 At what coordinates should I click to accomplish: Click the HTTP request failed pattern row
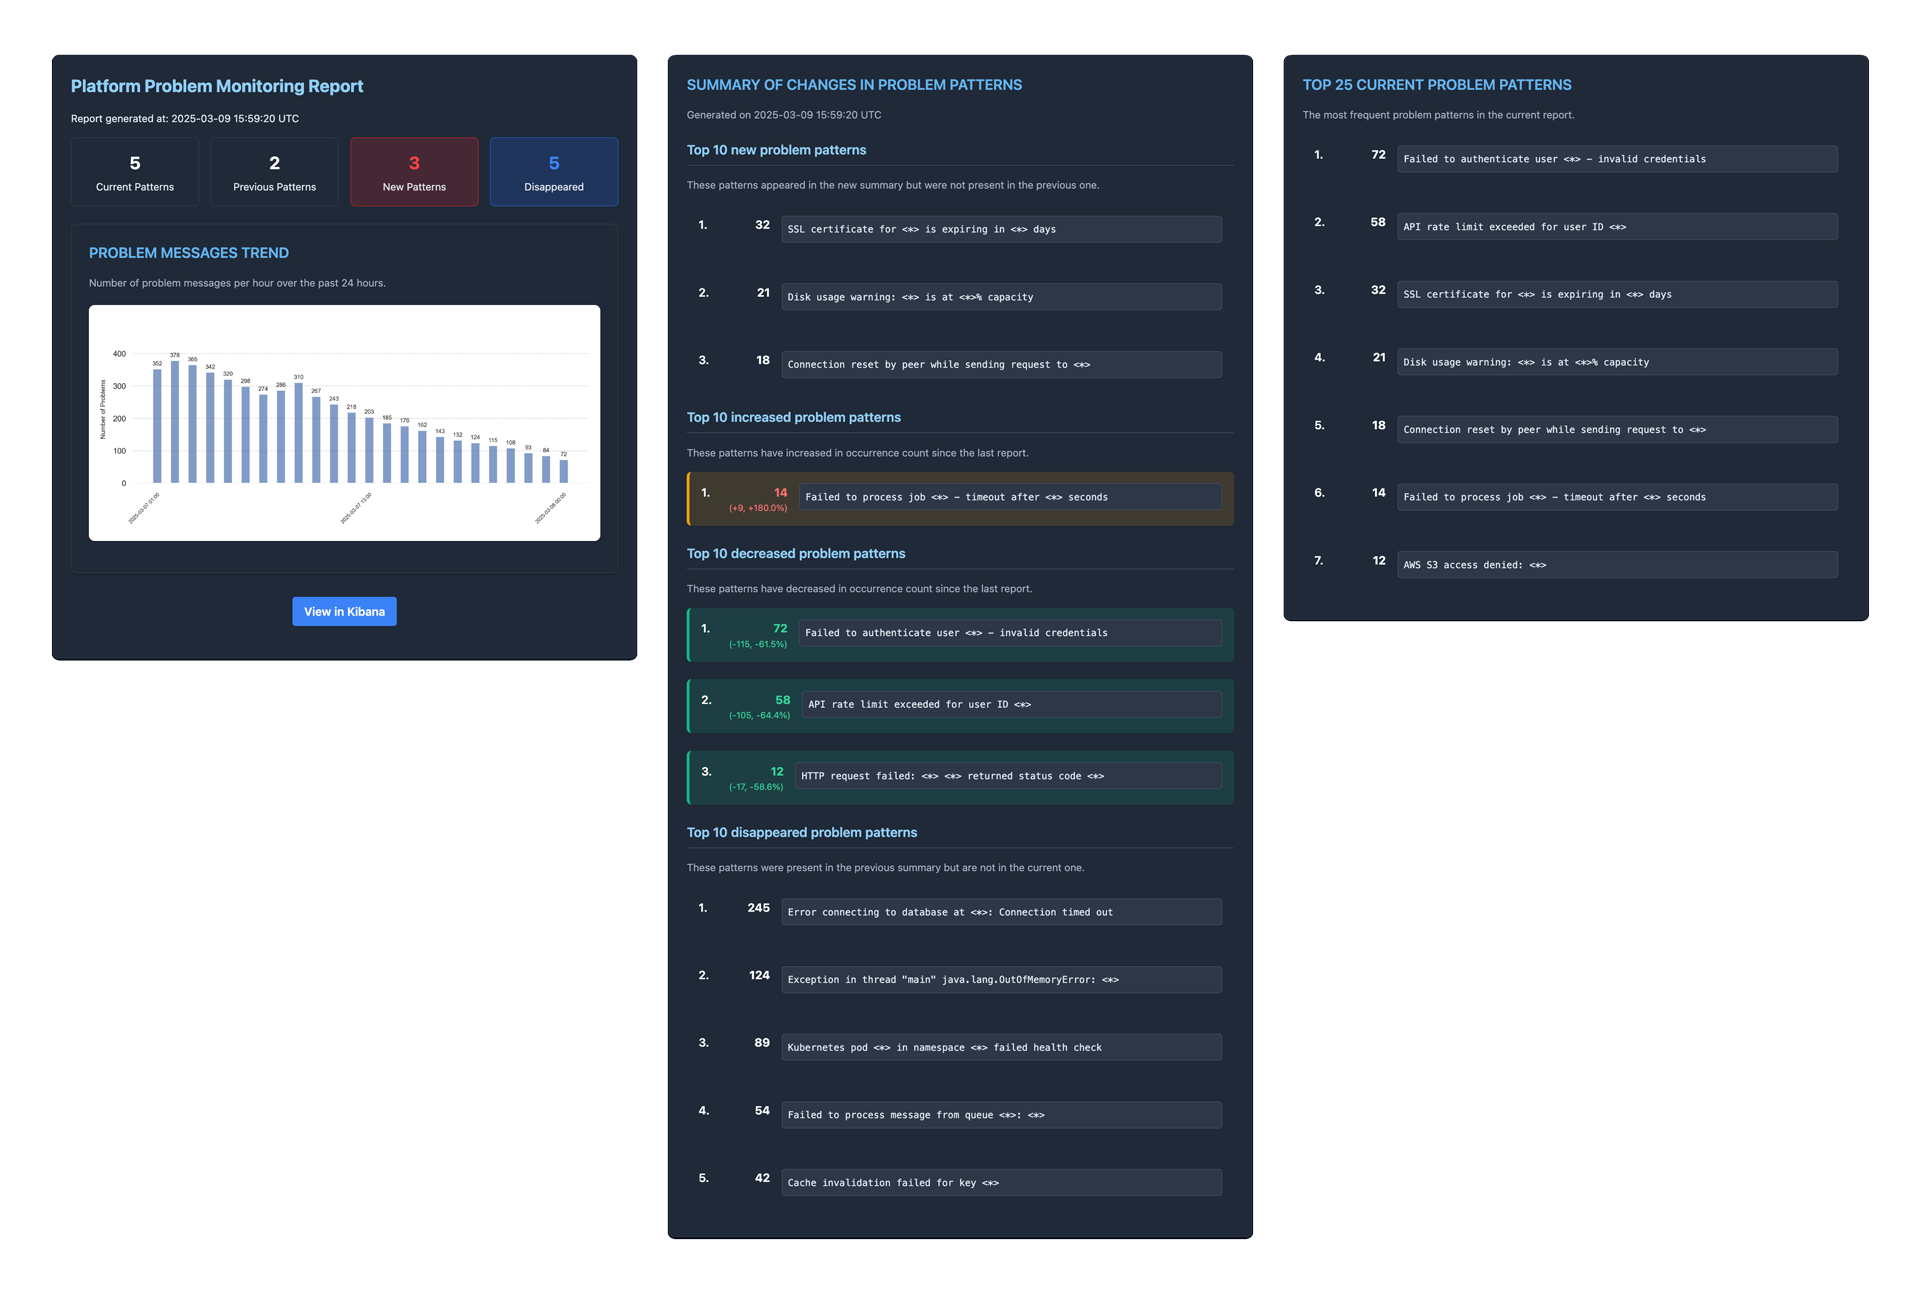click(1008, 776)
